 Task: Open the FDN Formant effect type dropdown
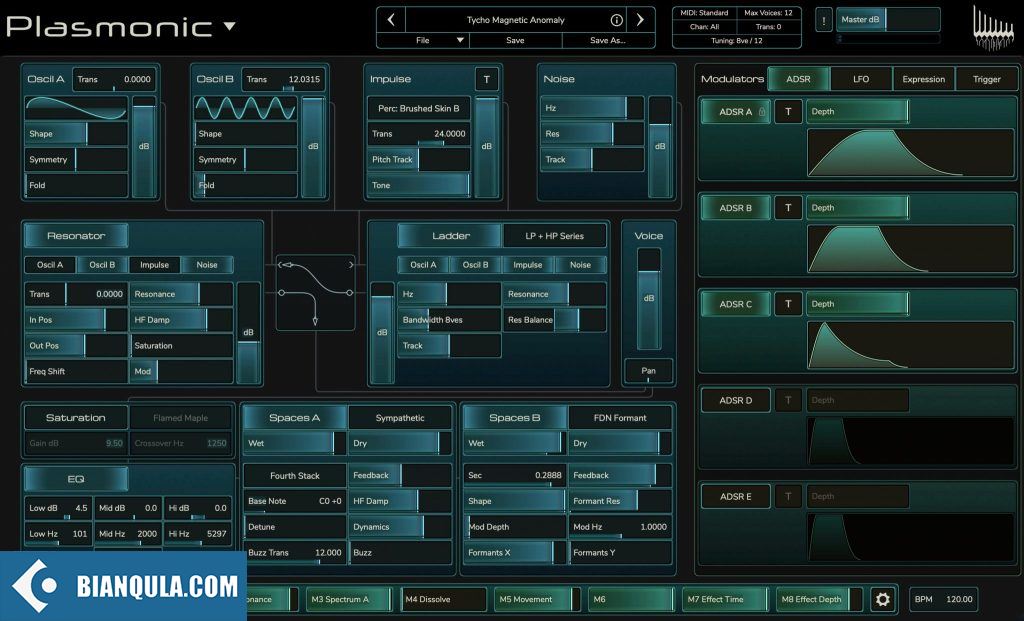[620, 417]
